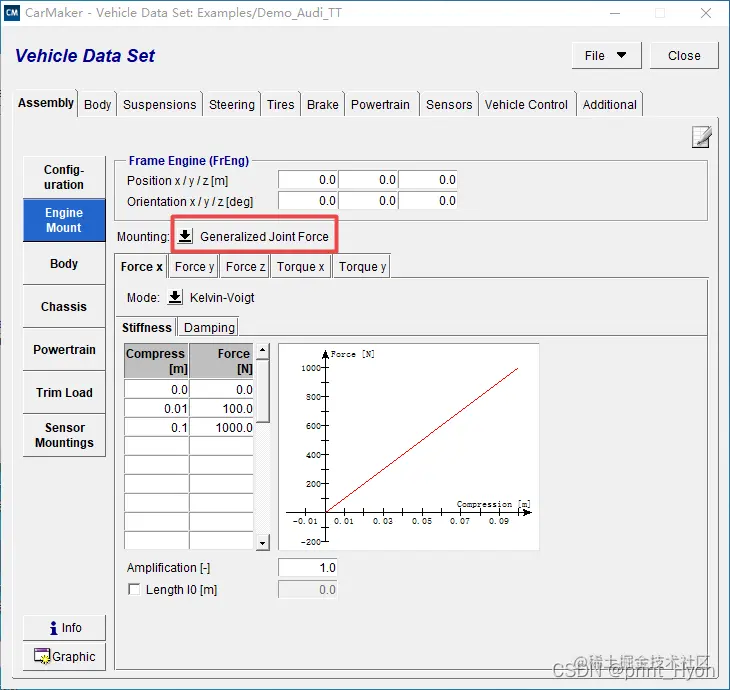Select the Torque y tab
This screenshot has height=690, width=730.
pyautogui.click(x=362, y=266)
